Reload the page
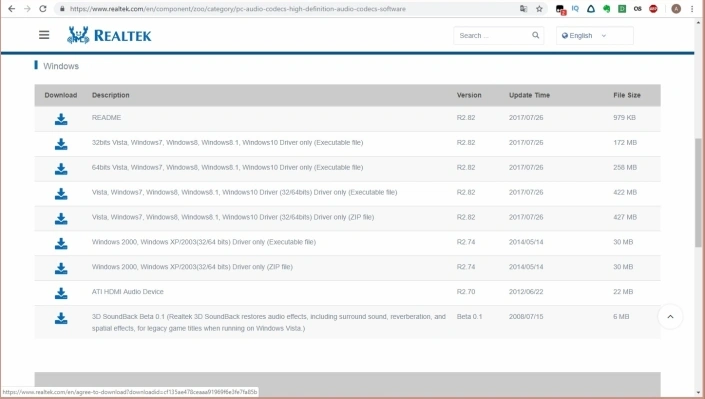The width and height of the screenshot is (705, 399). click(43, 9)
